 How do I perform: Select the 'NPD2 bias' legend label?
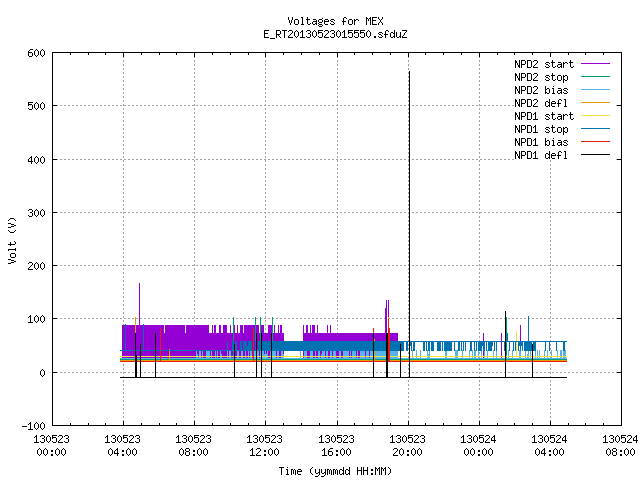(x=541, y=90)
